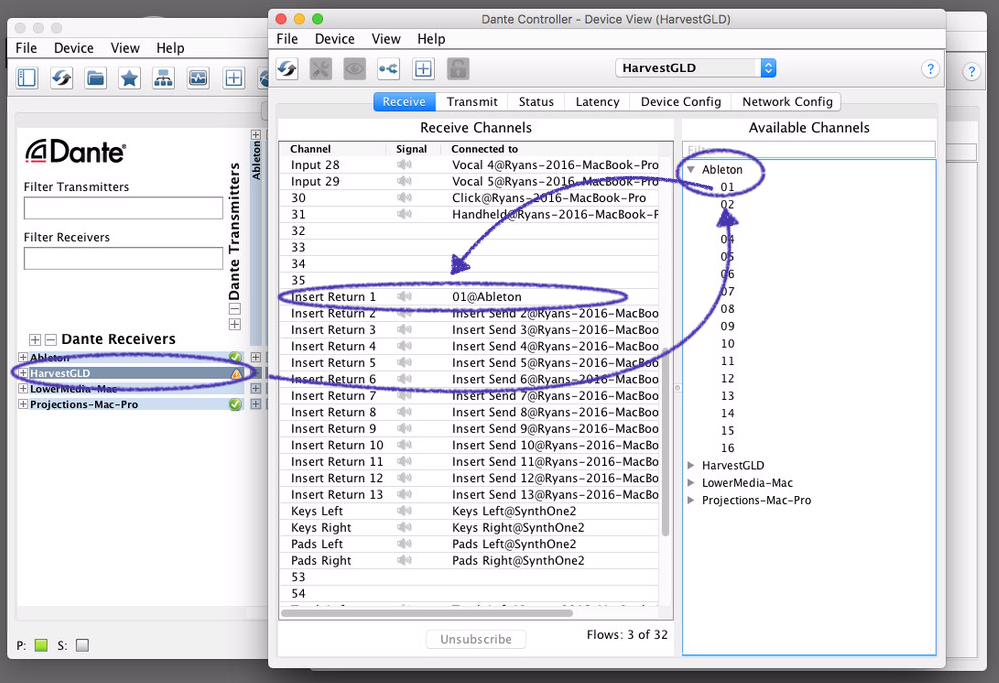Image resolution: width=999 pixels, height=683 pixels.
Task: Open the clock status monitor icon in Network View
Action: (198, 78)
